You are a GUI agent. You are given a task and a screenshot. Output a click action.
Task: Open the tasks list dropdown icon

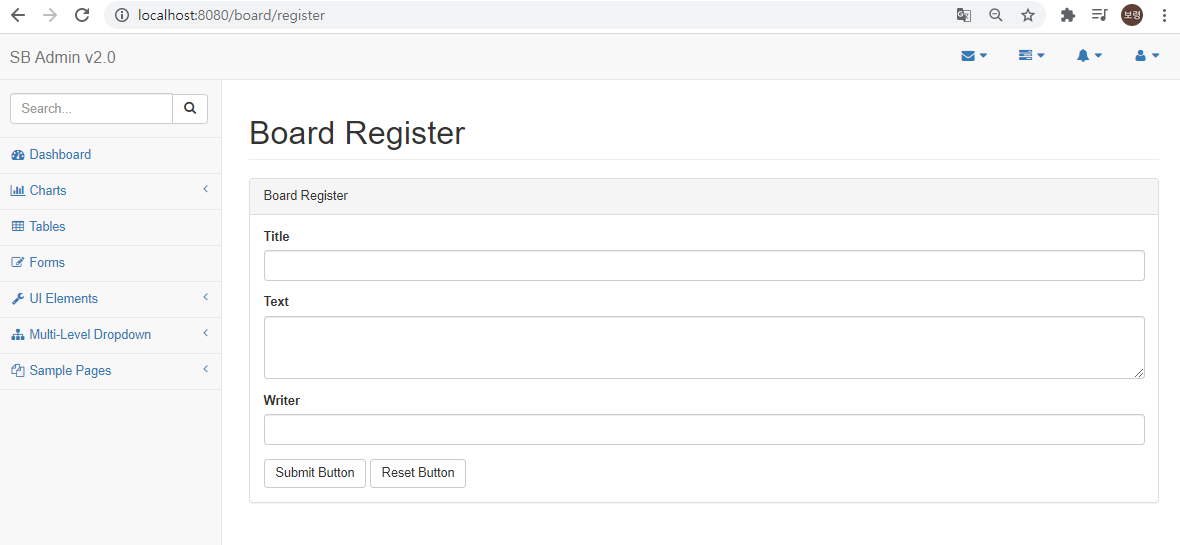pos(1031,56)
